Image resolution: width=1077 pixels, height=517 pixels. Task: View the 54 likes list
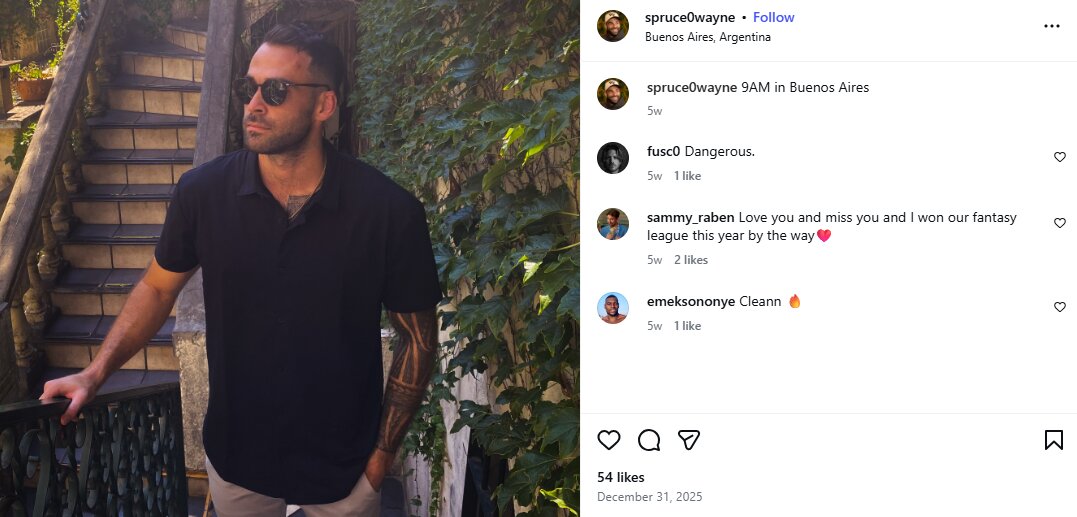pyautogui.click(x=621, y=477)
